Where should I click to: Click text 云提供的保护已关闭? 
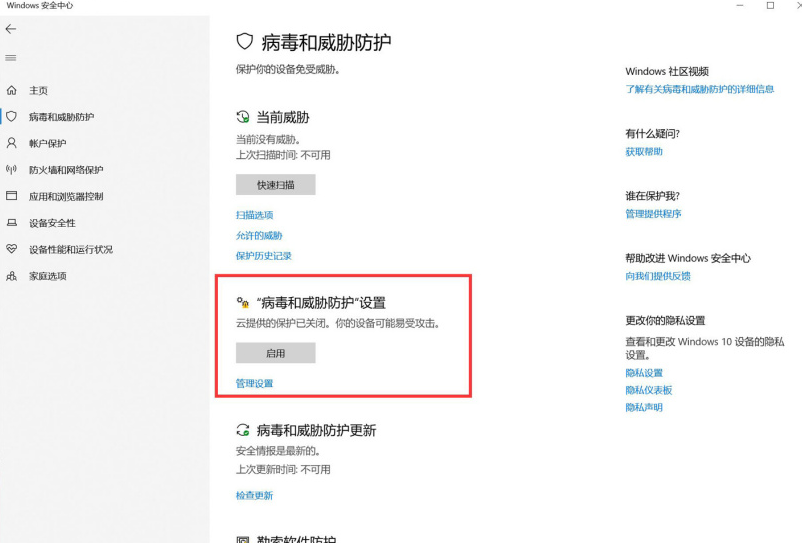280,324
